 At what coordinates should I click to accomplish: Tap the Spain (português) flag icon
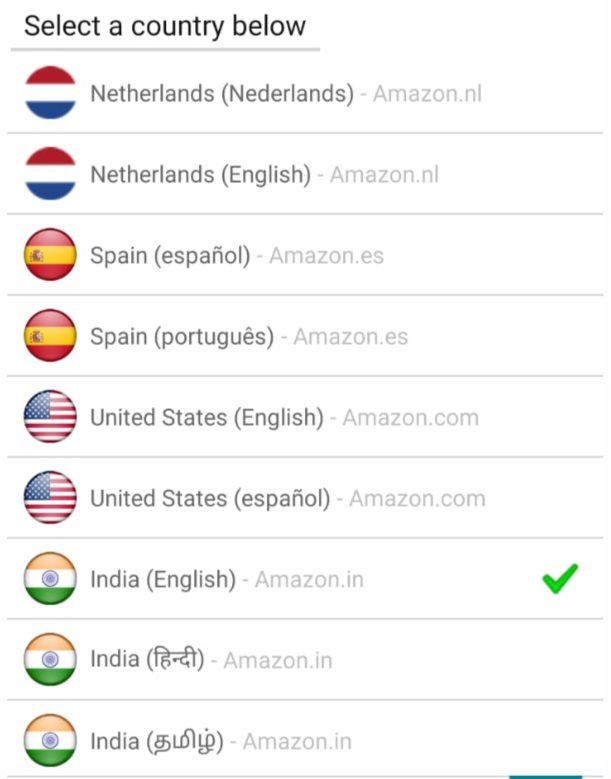[50, 336]
